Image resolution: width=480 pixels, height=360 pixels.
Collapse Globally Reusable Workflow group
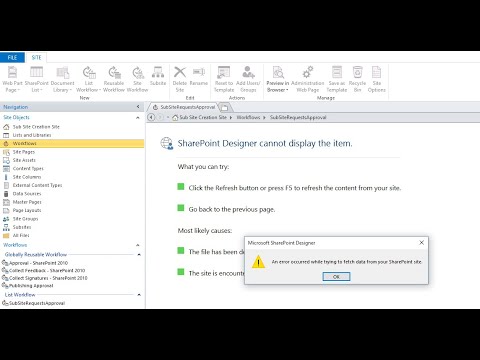tap(139, 255)
